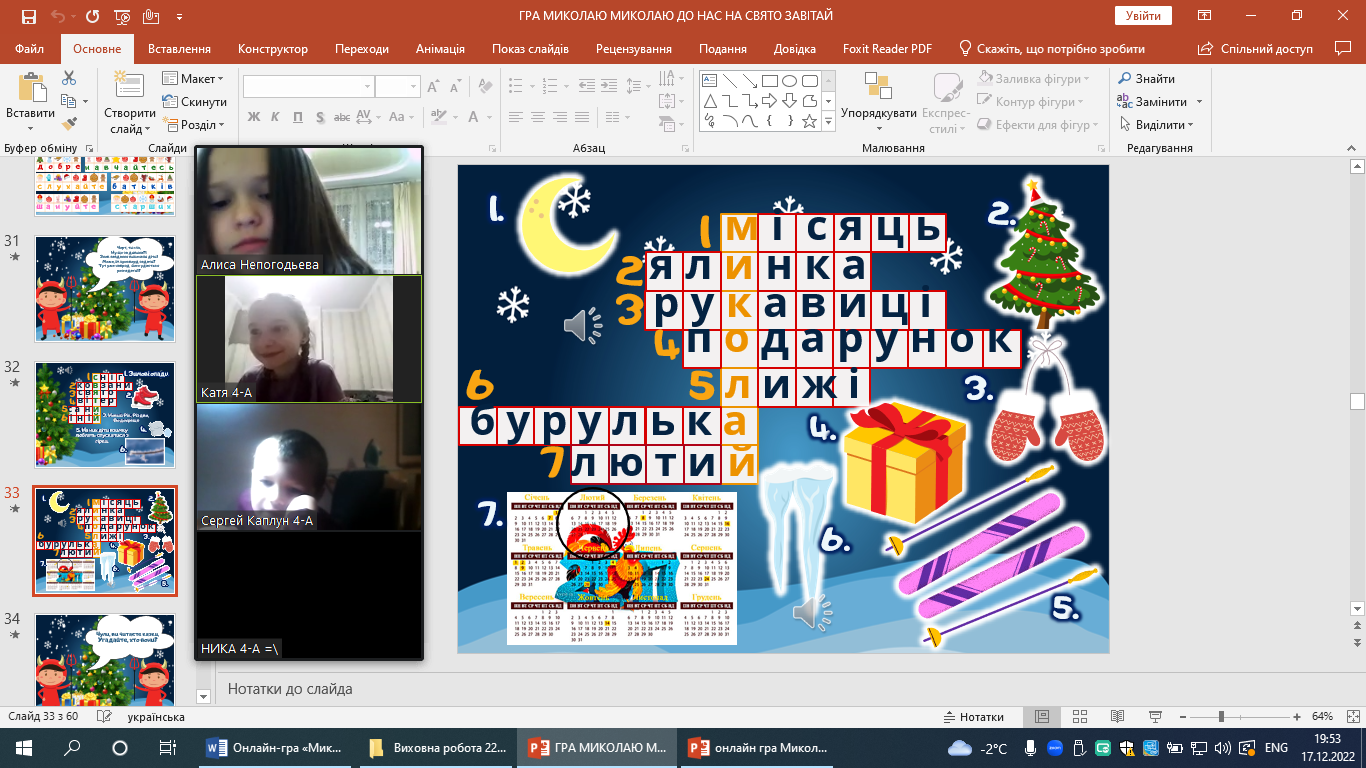Click the Save icon in quick access toolbar
1366x768 pixels.
pyautogui.click(x=28, y=17)
